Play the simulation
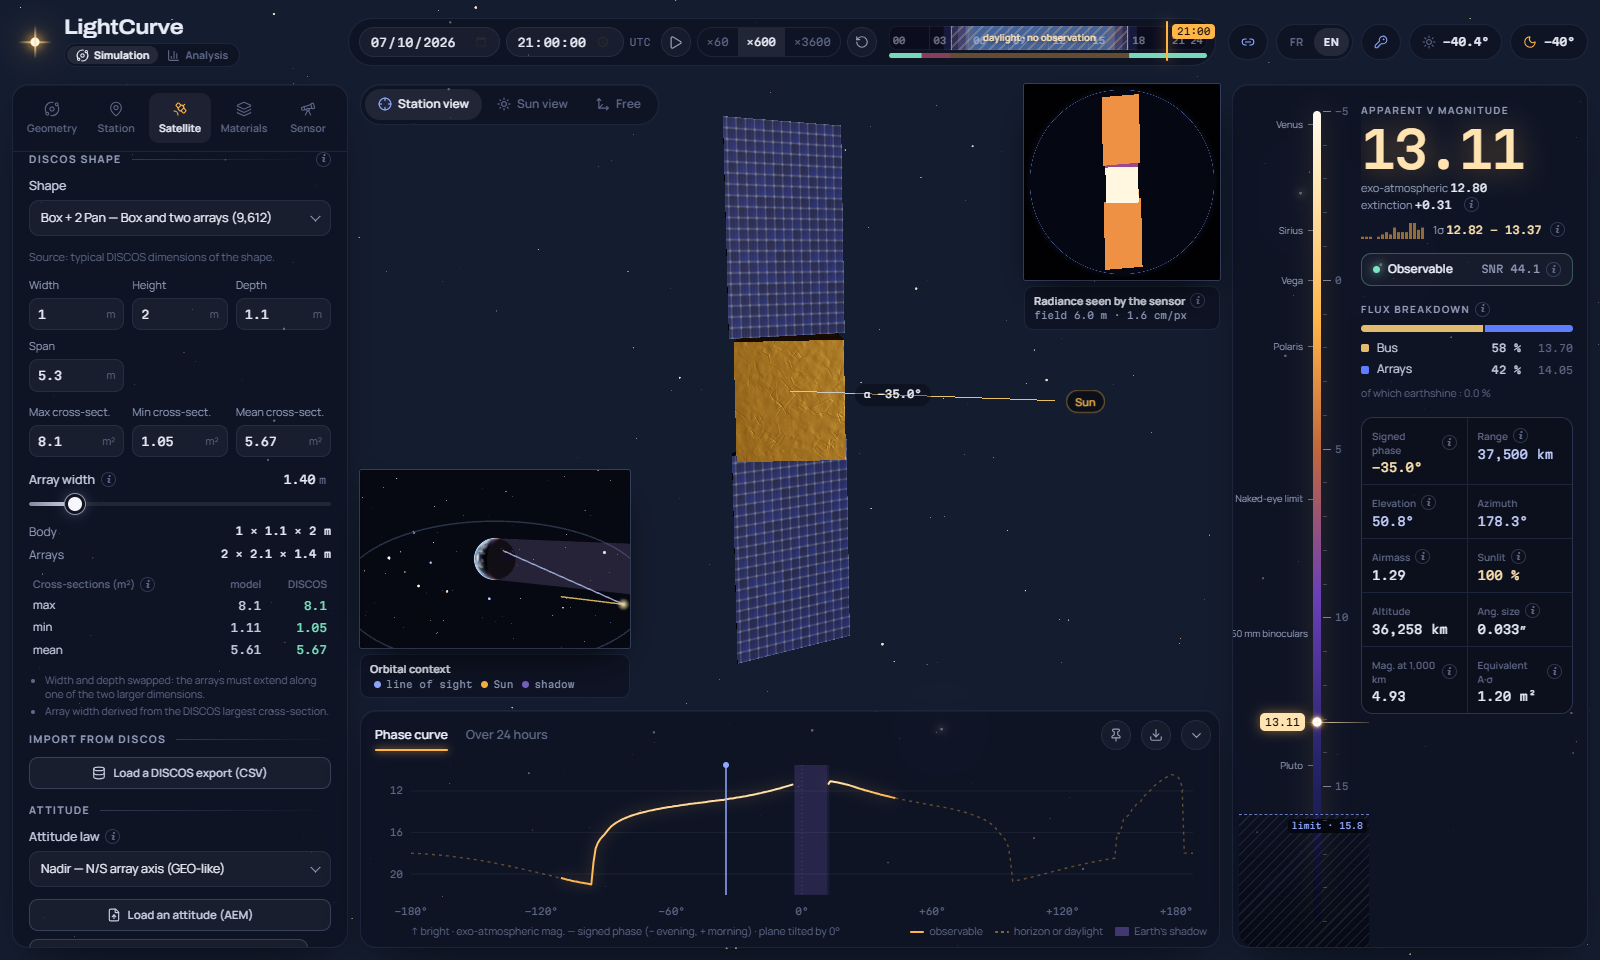Image resolution: width=1600 pixels, height=960 pixels. tap(676, 42)
